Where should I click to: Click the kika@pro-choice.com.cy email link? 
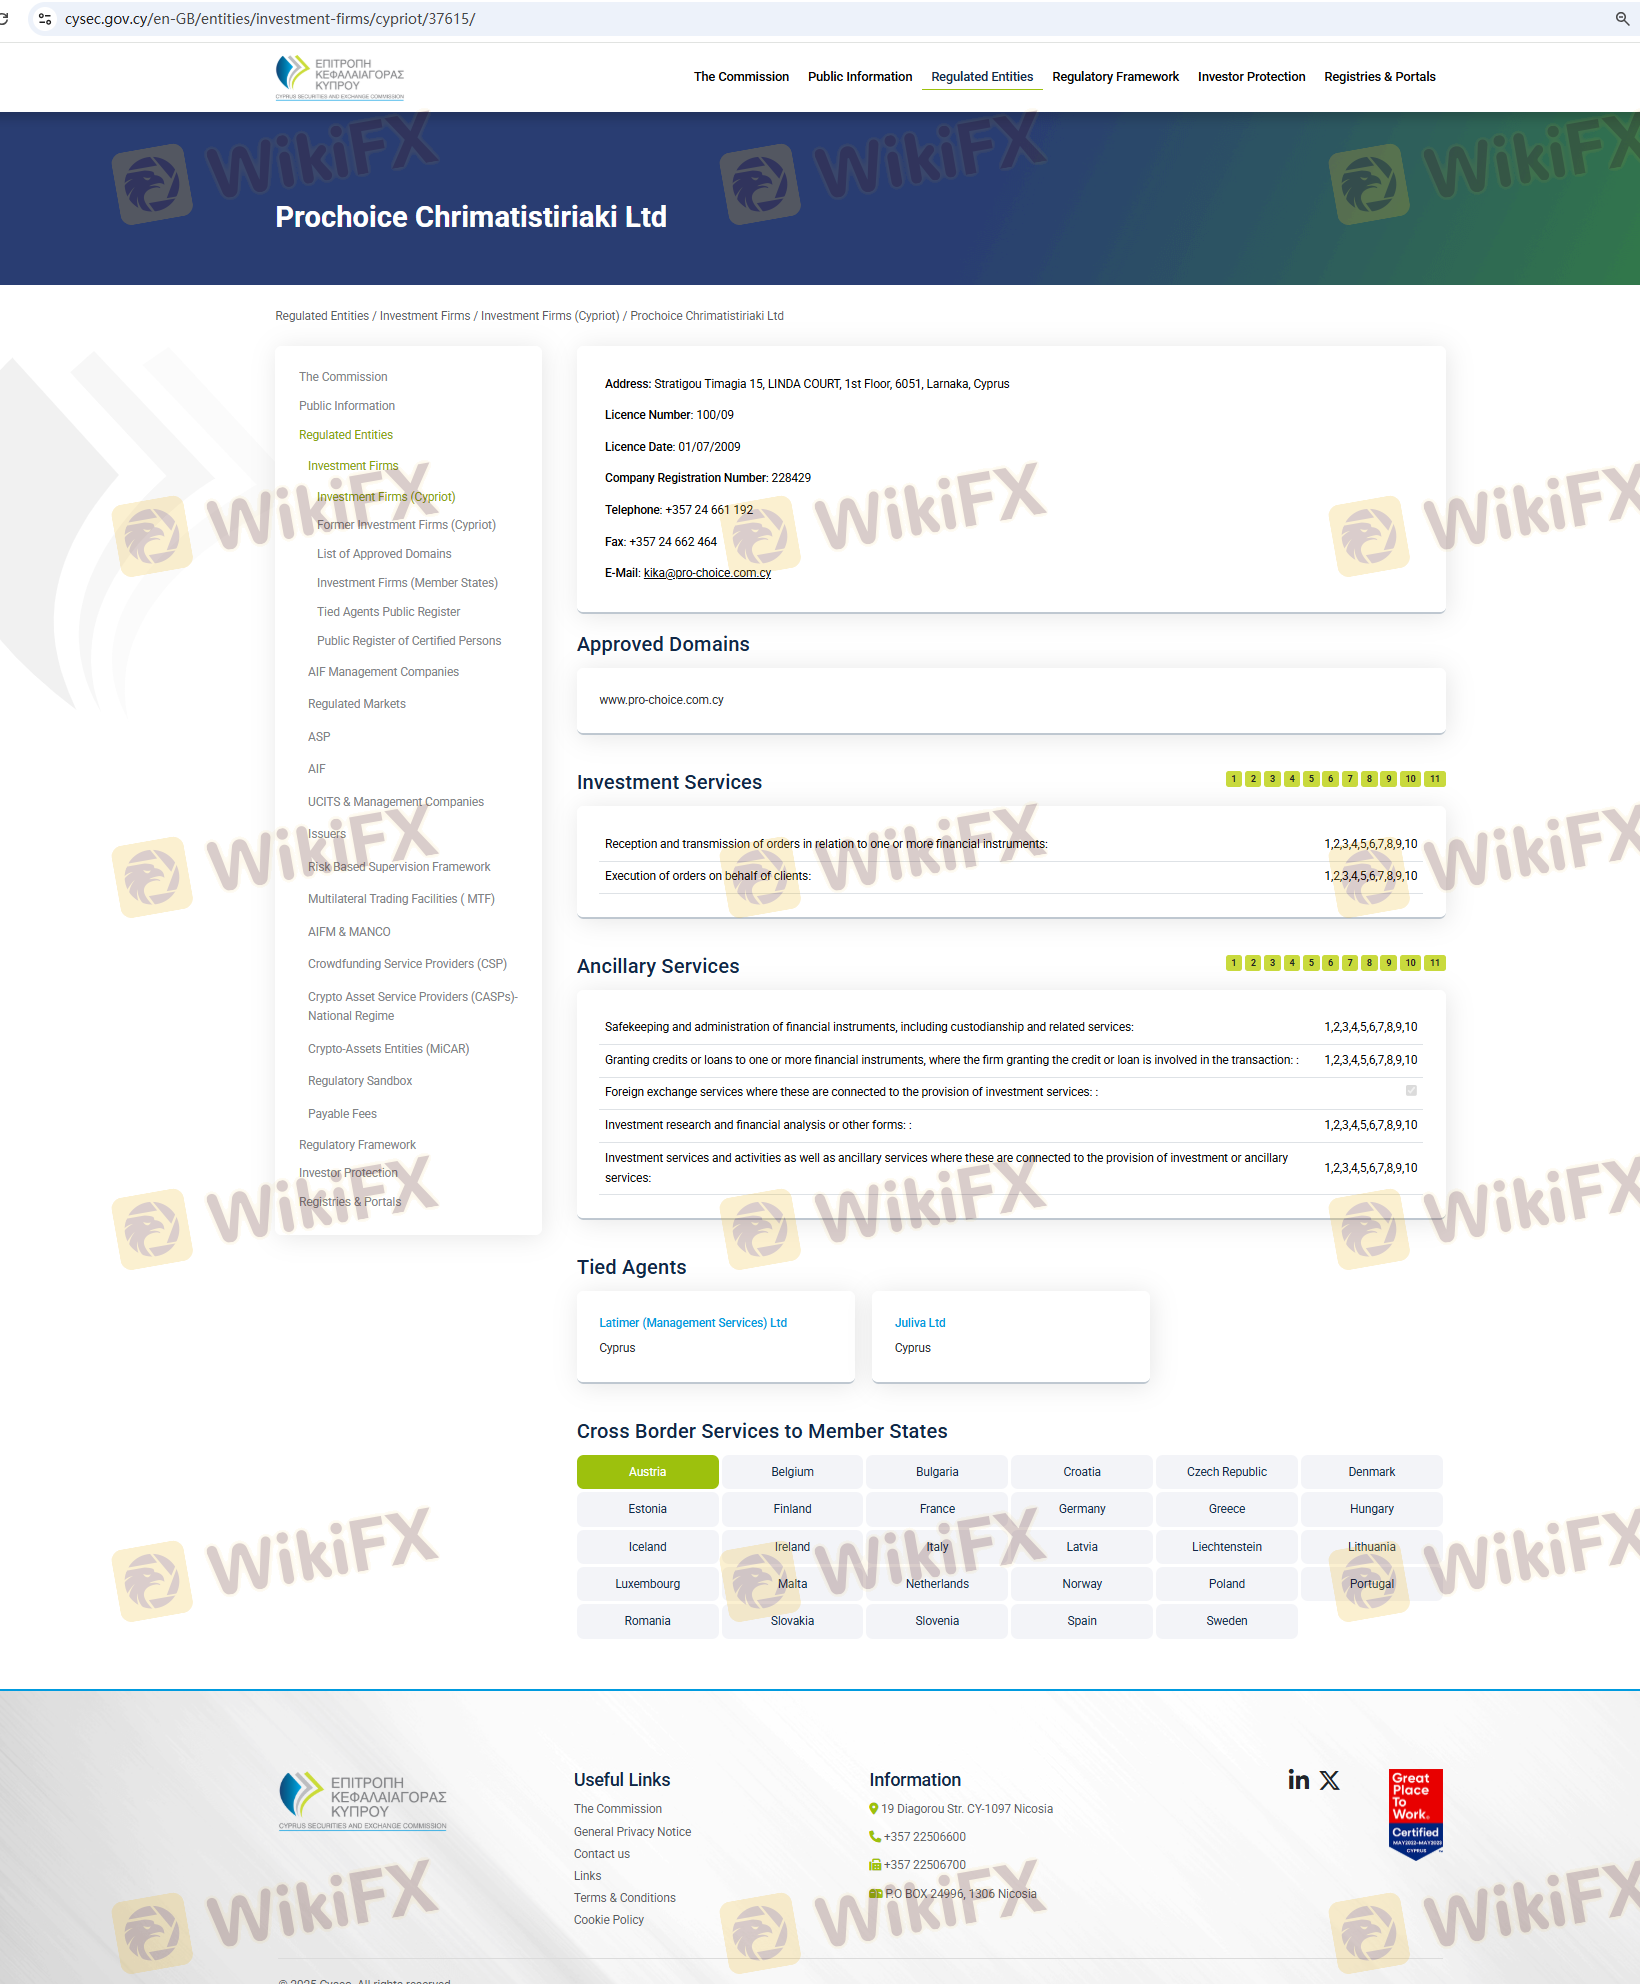(707, 573)
